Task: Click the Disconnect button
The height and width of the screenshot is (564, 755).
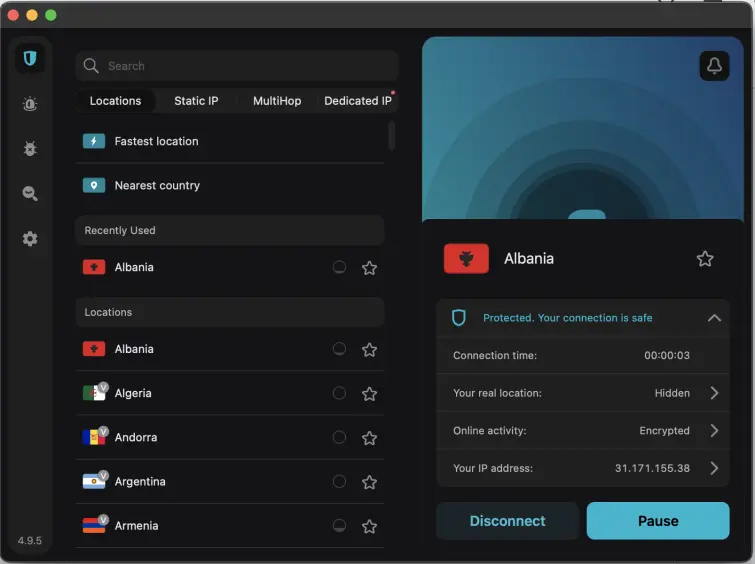Action: point(508,521)
